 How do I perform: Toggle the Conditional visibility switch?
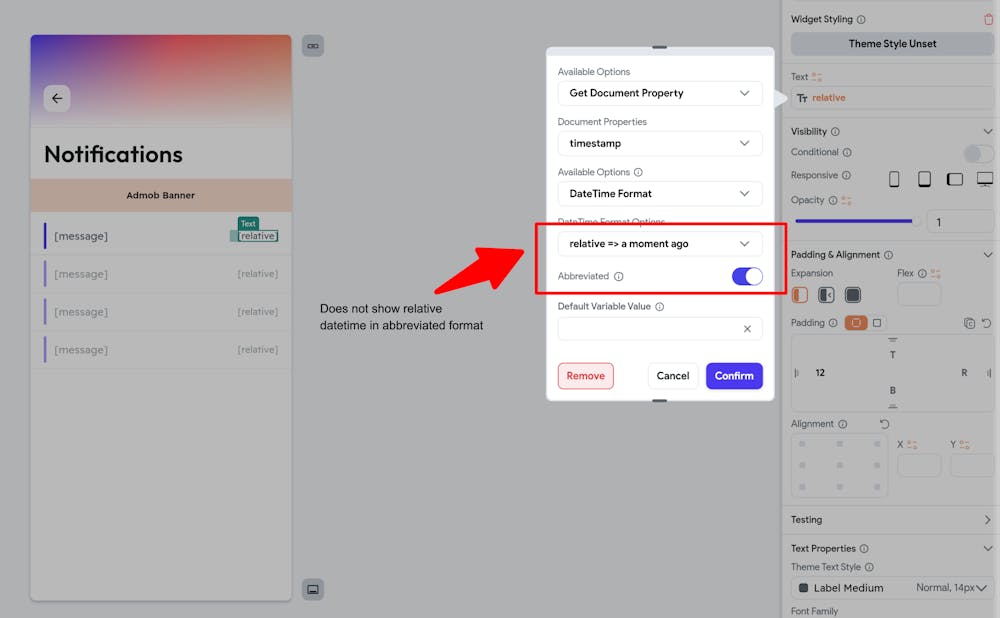[978, 153]
